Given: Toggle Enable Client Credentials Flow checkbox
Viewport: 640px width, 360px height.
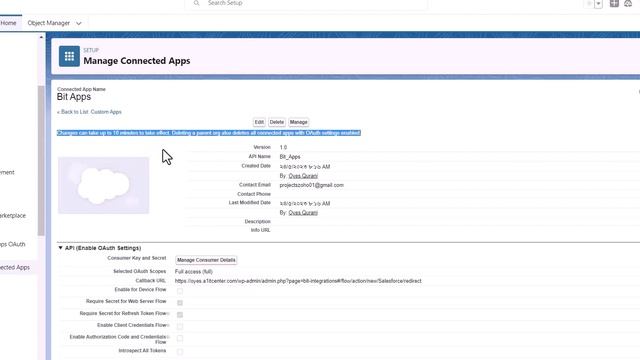Looking at the screenshot, I should 180,327.
